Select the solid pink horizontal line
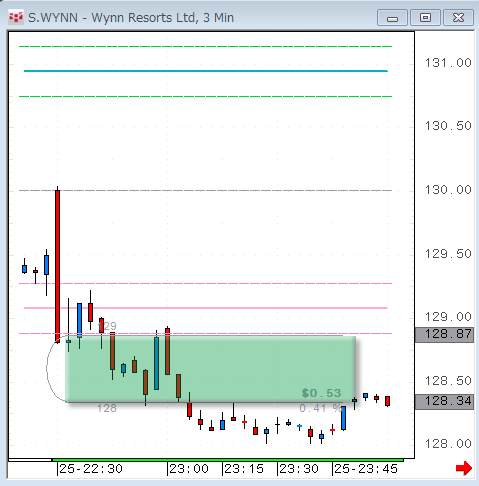 tap(206, 308)
